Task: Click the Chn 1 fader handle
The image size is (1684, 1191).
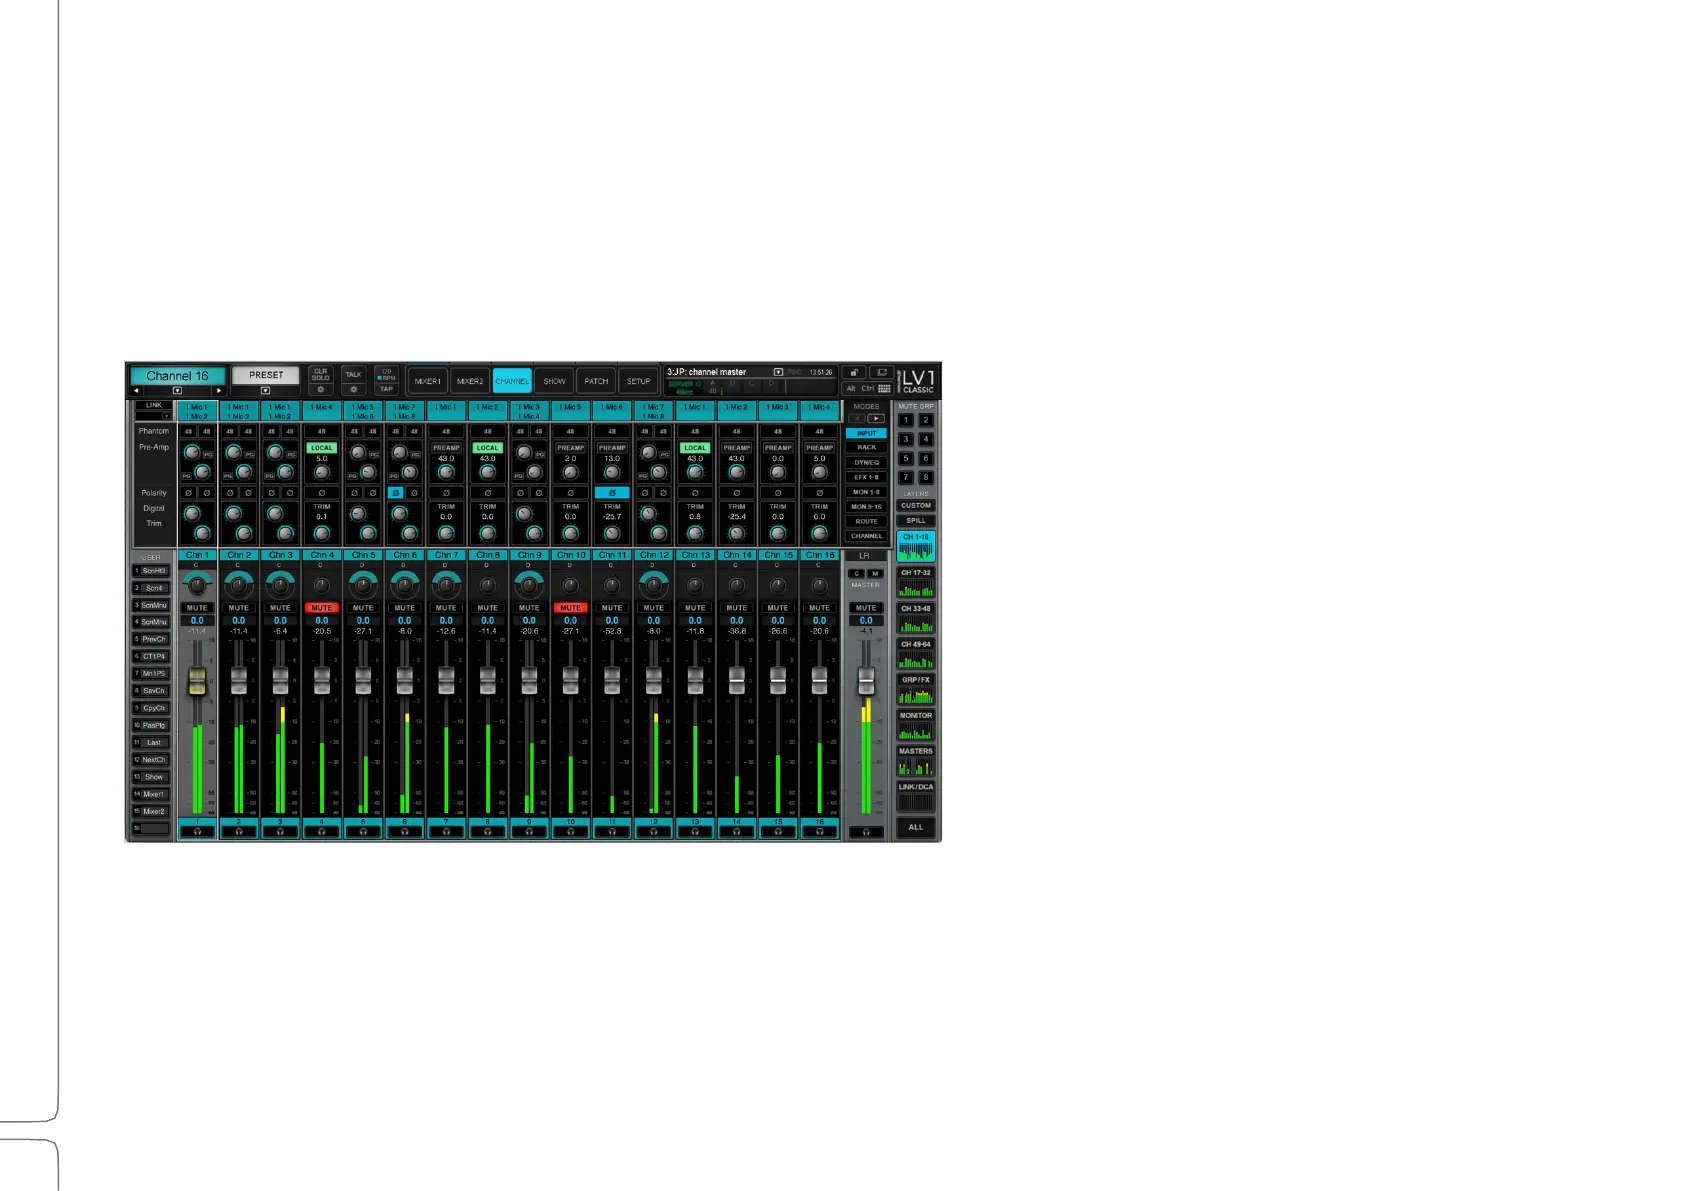Action: [x=197, y=680]
